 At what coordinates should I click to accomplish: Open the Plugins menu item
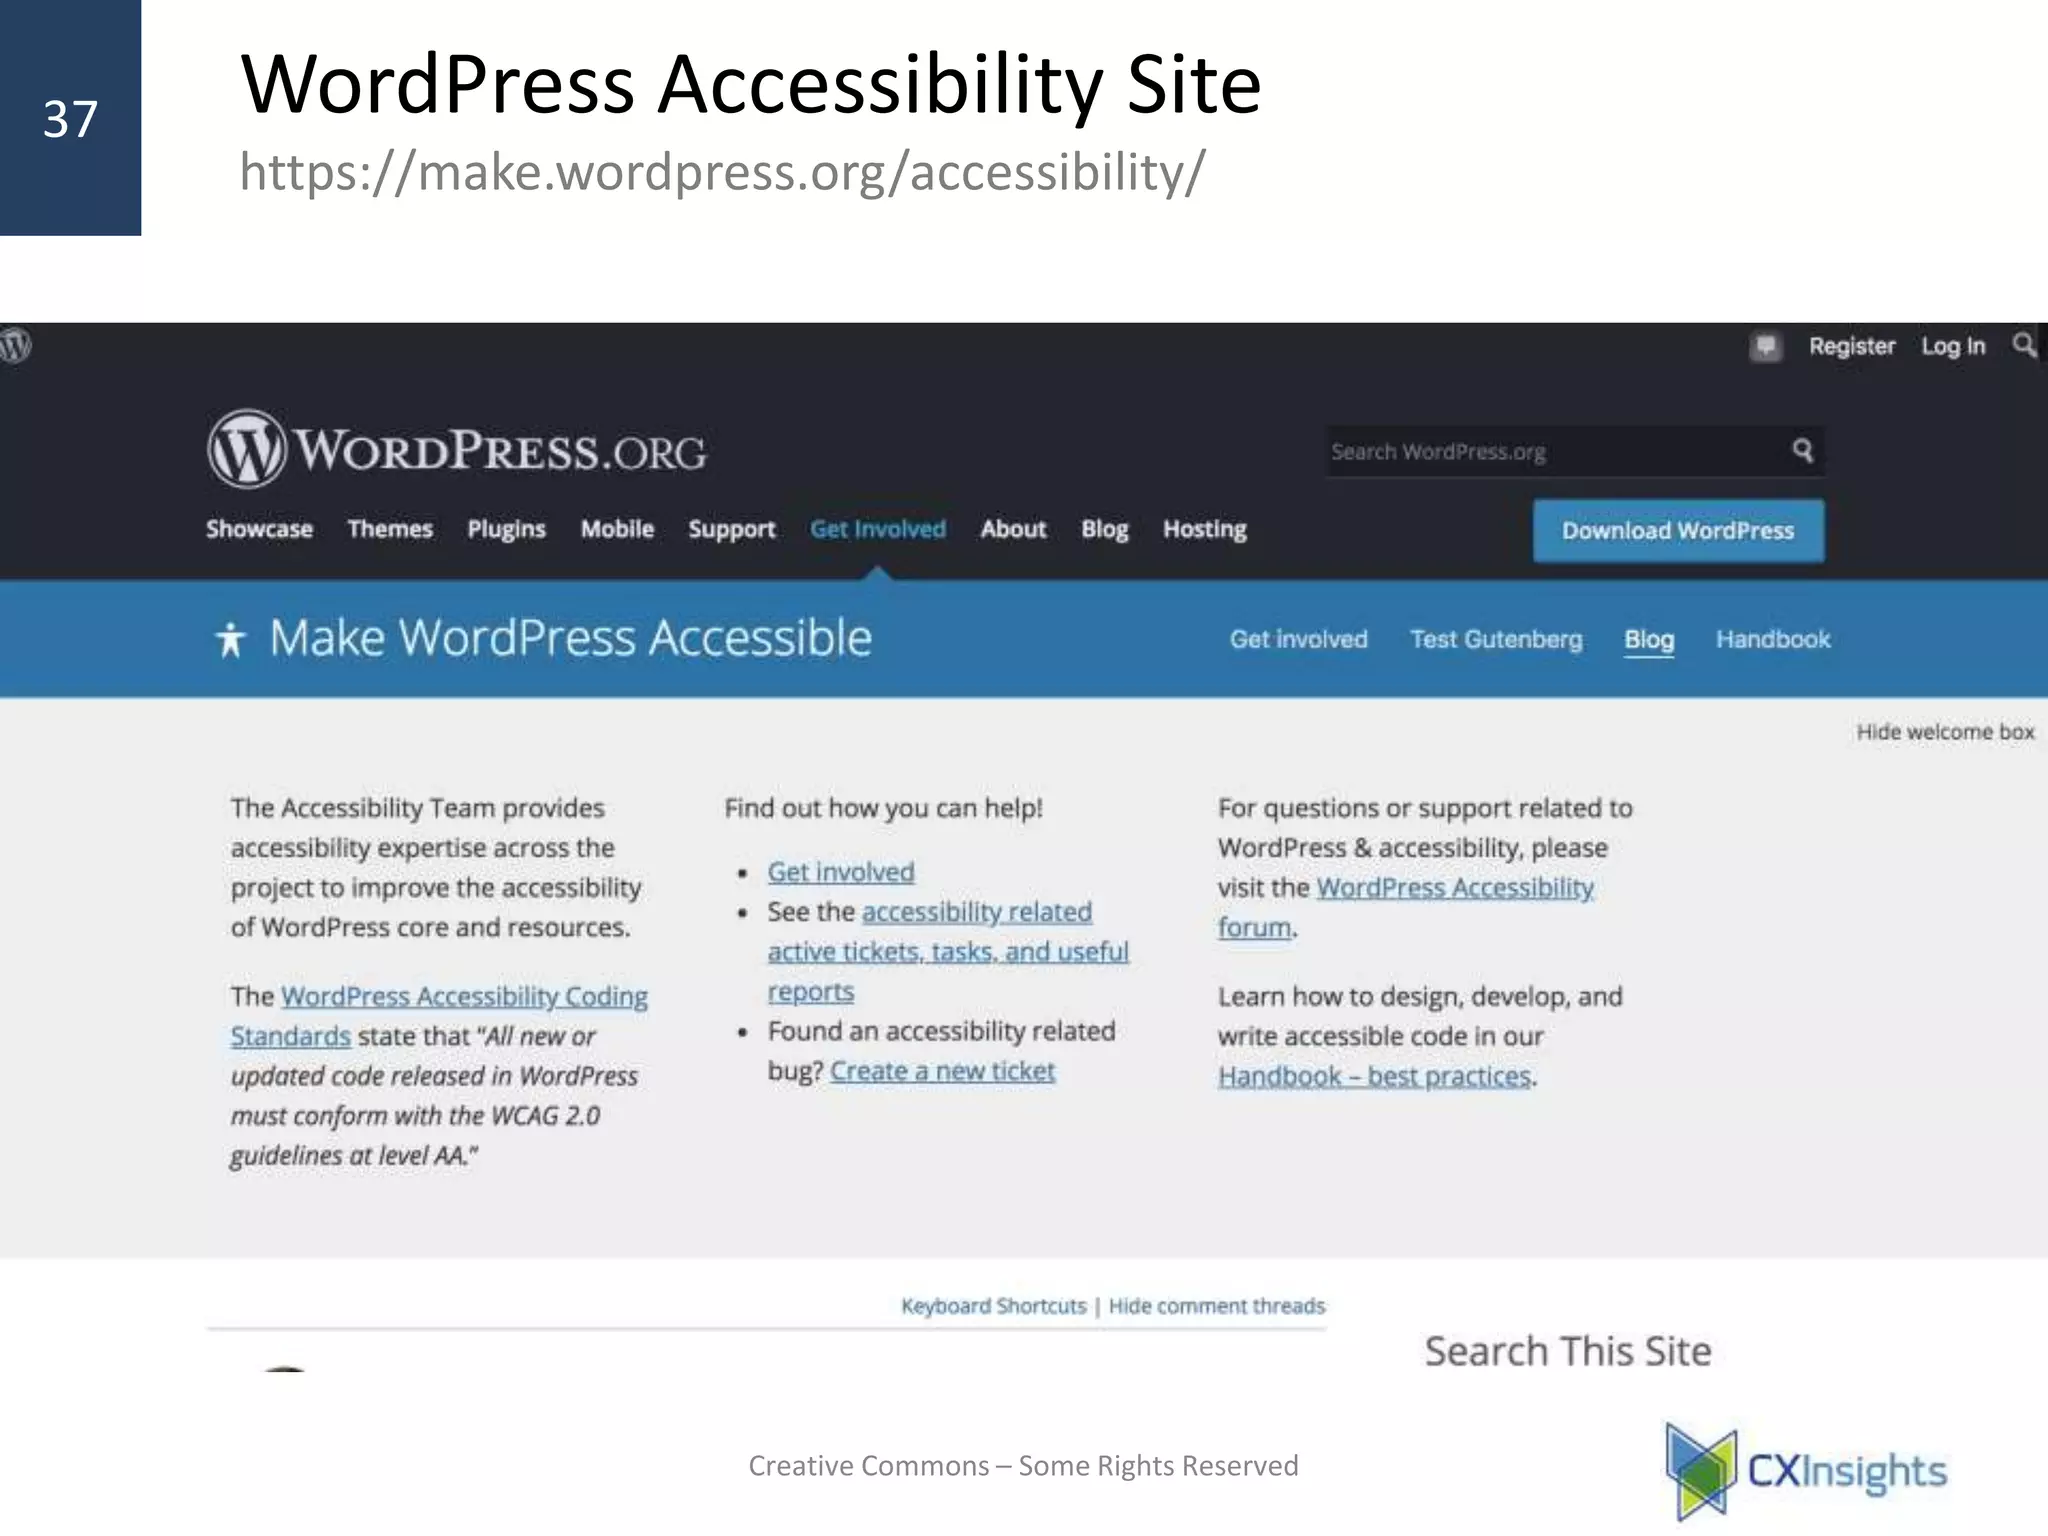[507, 530]
